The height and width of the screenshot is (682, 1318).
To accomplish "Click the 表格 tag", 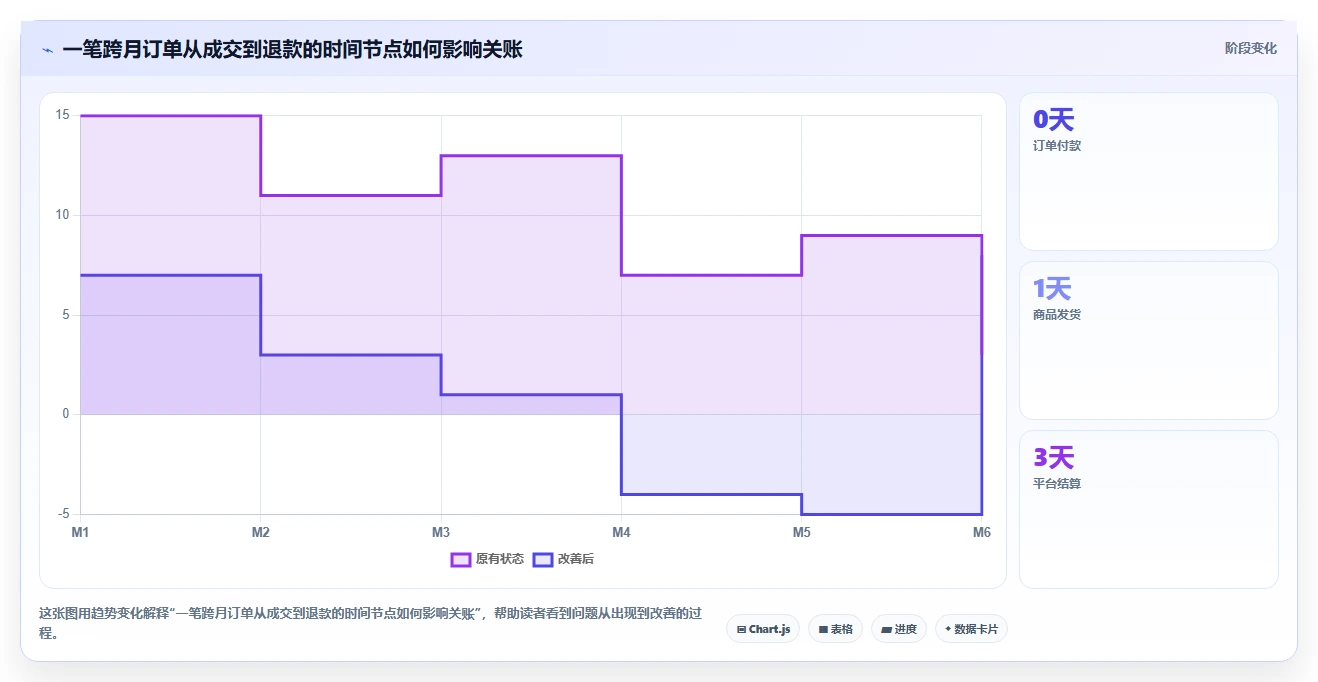I will (x=835, y=629).
